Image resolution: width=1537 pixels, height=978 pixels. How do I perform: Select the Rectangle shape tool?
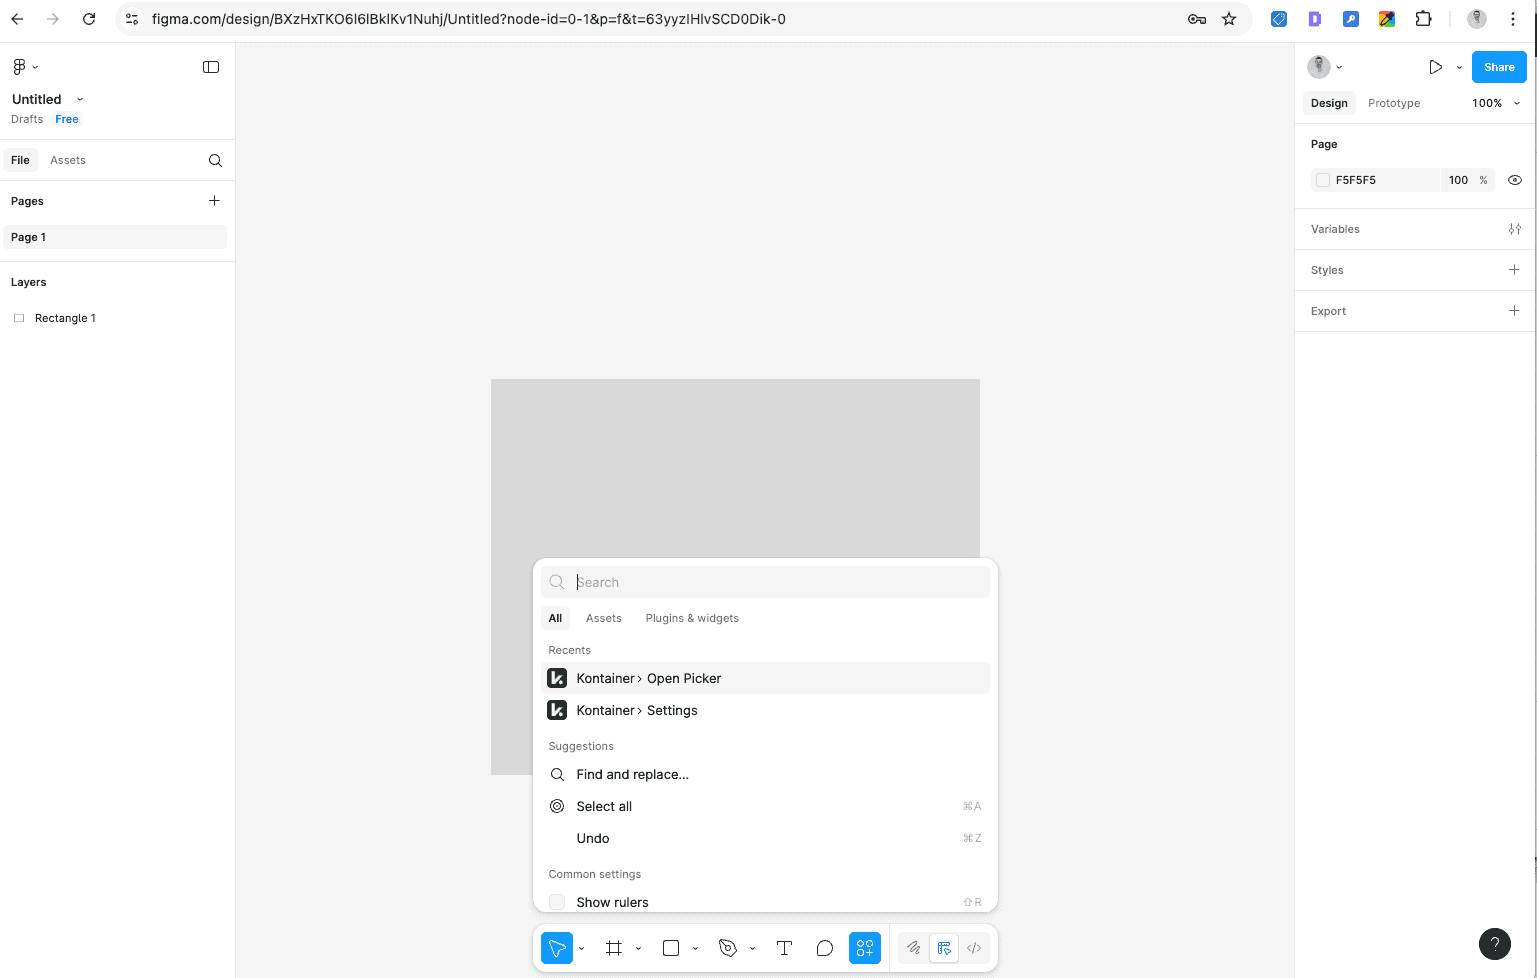point(670,948)
